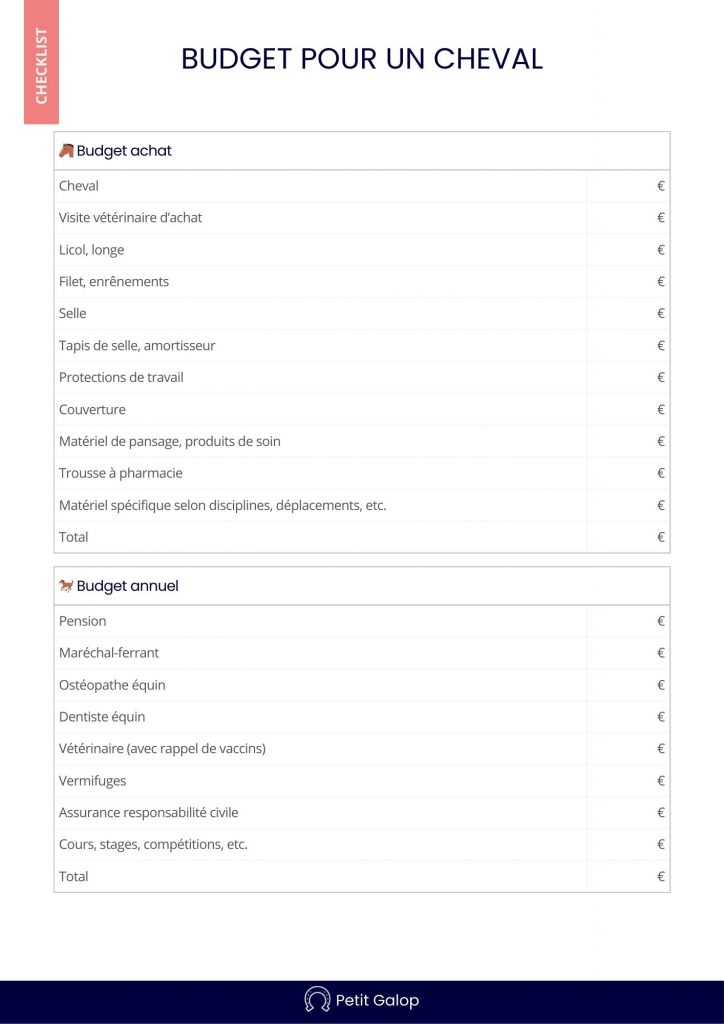Screen dimensions: 724x1024
Task: Click the Petit Galop horseshoe logo
Action: click(317, 1000)
